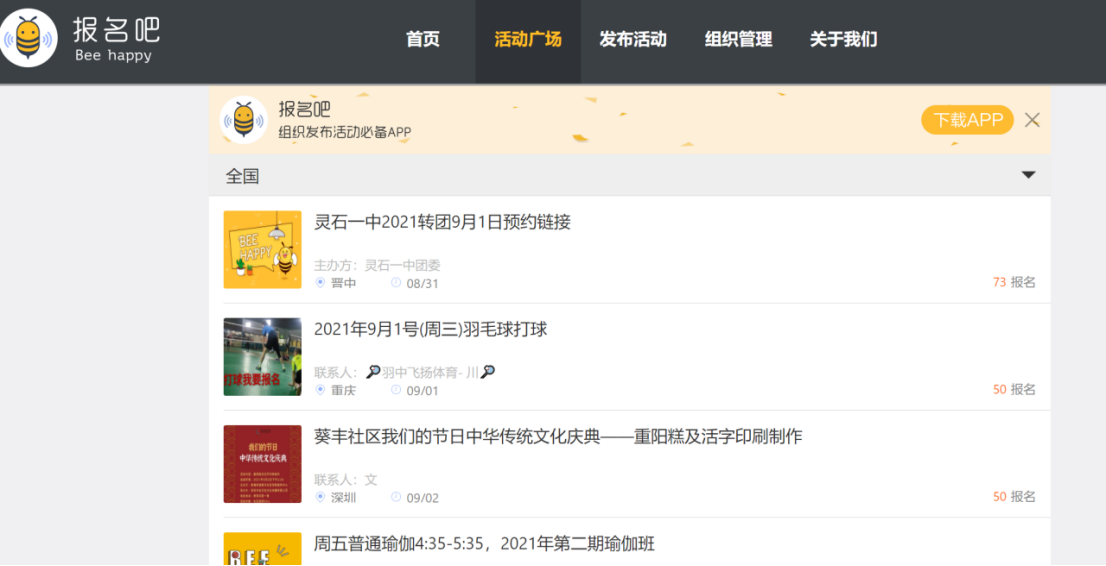Open 周五普通瑜伽4:35-5:35 activity title

(485, 543)
